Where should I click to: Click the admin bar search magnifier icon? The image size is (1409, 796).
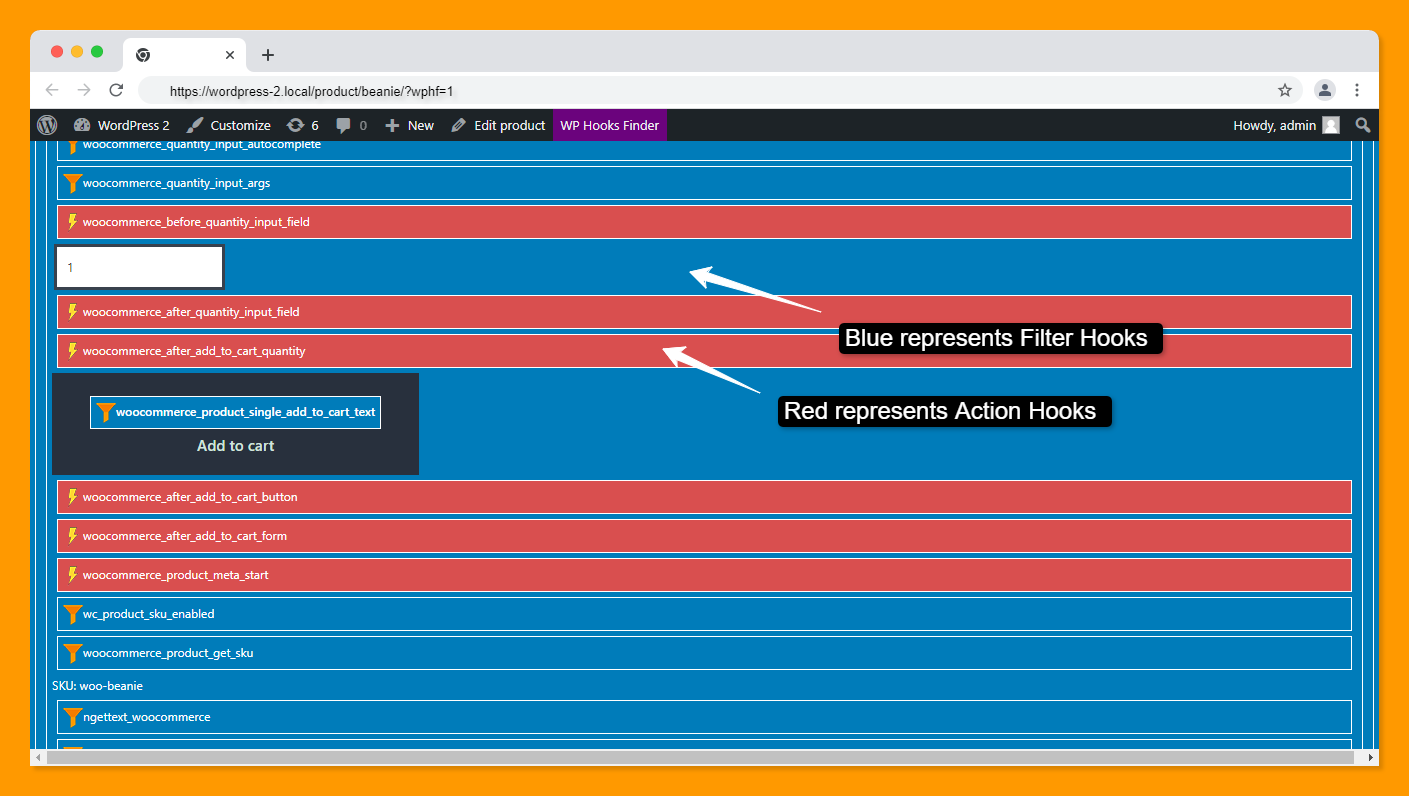(1362, 125)
